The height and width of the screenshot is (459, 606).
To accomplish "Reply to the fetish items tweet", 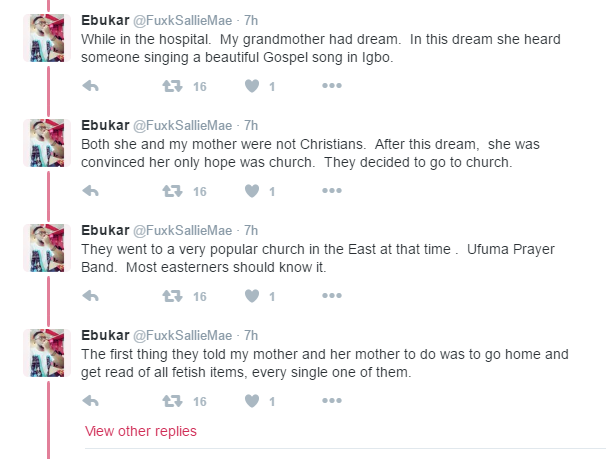I will (90, 401).
